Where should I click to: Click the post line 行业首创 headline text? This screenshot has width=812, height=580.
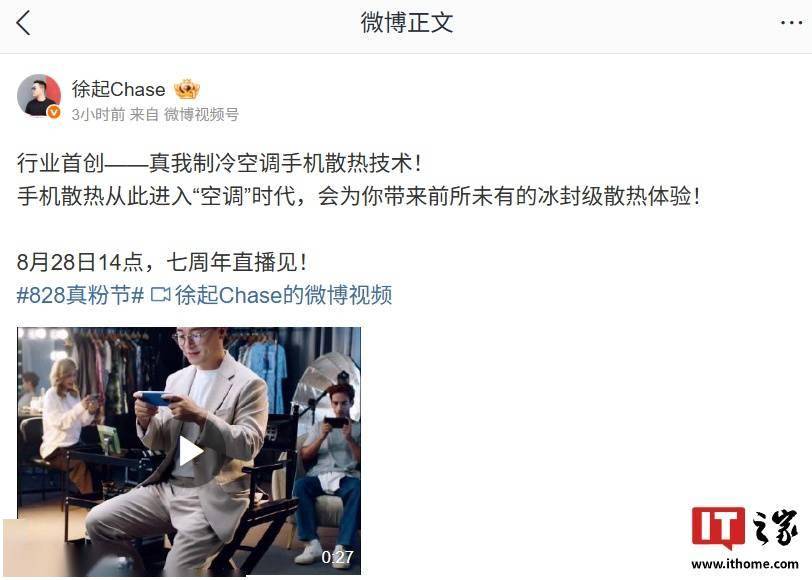(x=220, y=163)
